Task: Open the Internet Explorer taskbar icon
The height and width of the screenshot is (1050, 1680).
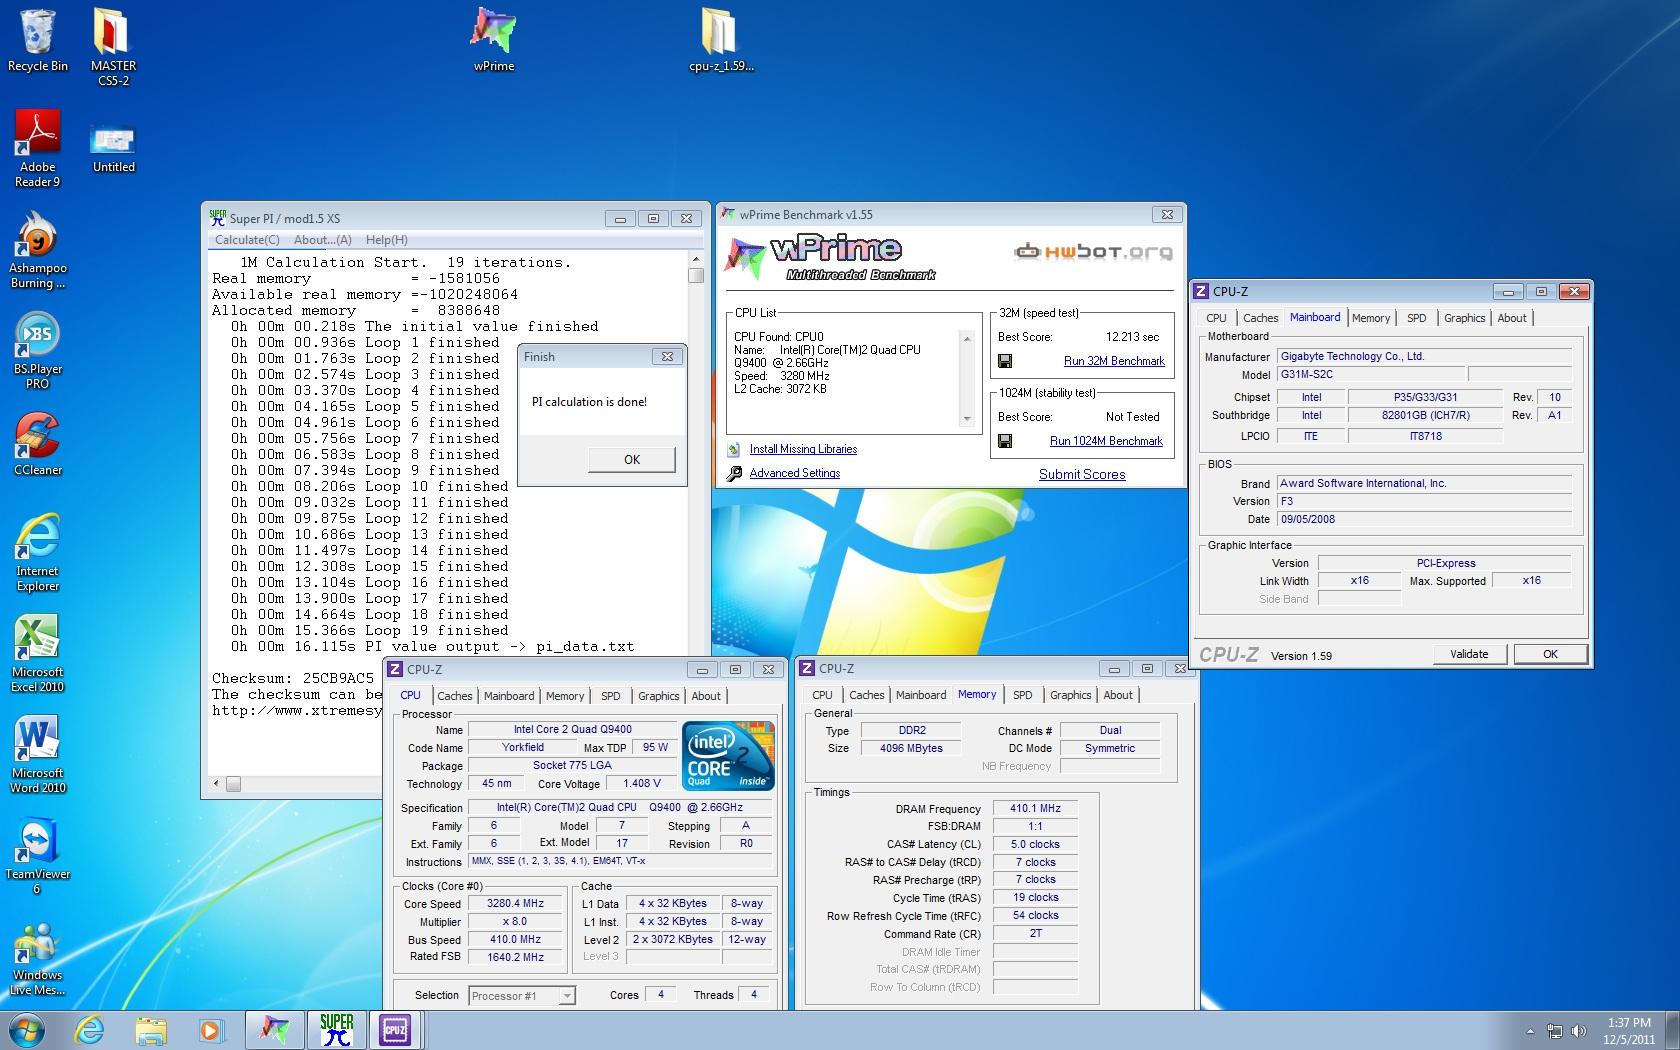Action: pyautogui.click(x=90, y=1030)
